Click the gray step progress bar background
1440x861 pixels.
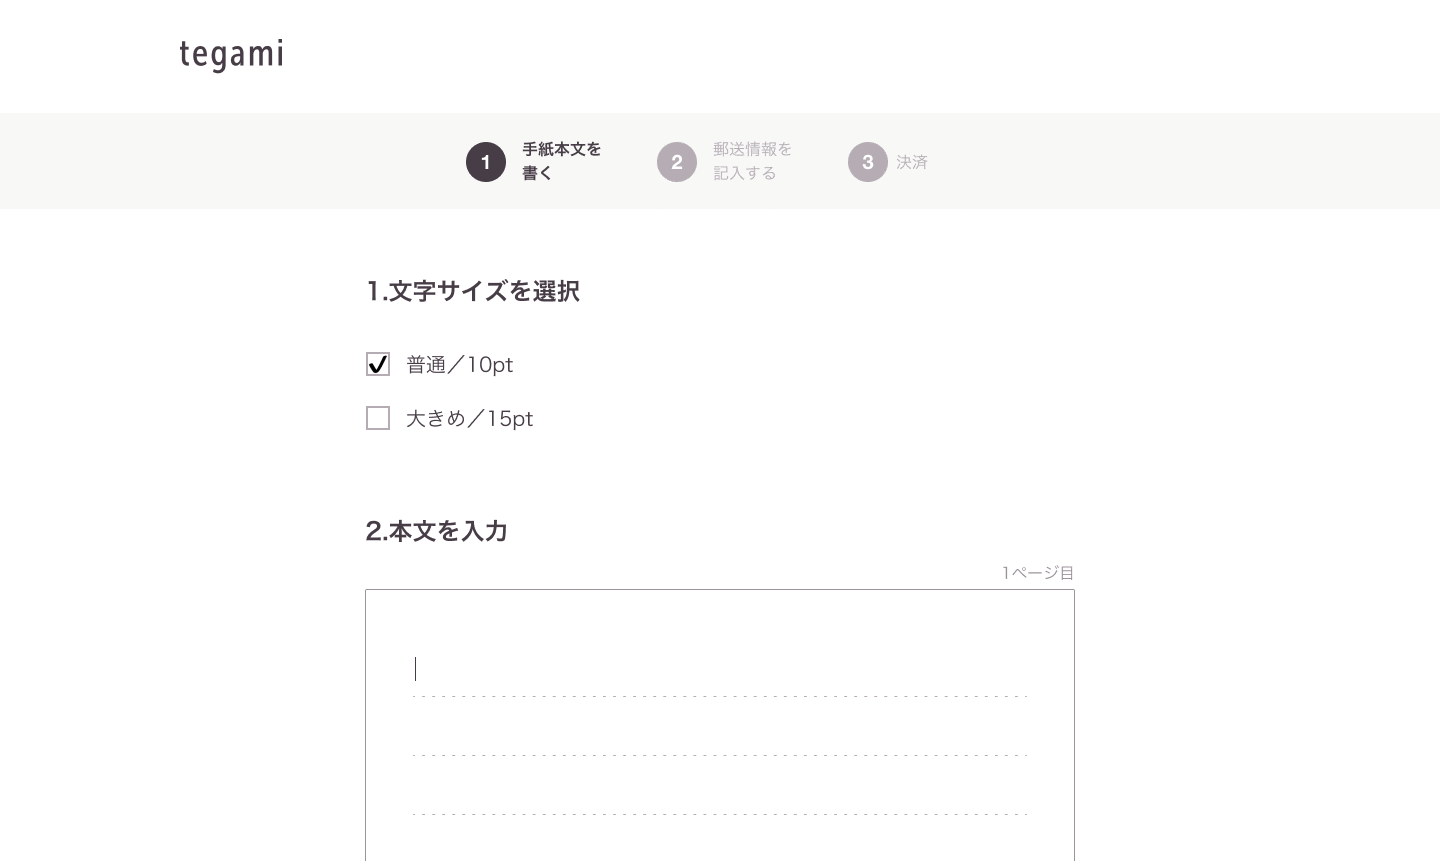tap(1150, 161)
